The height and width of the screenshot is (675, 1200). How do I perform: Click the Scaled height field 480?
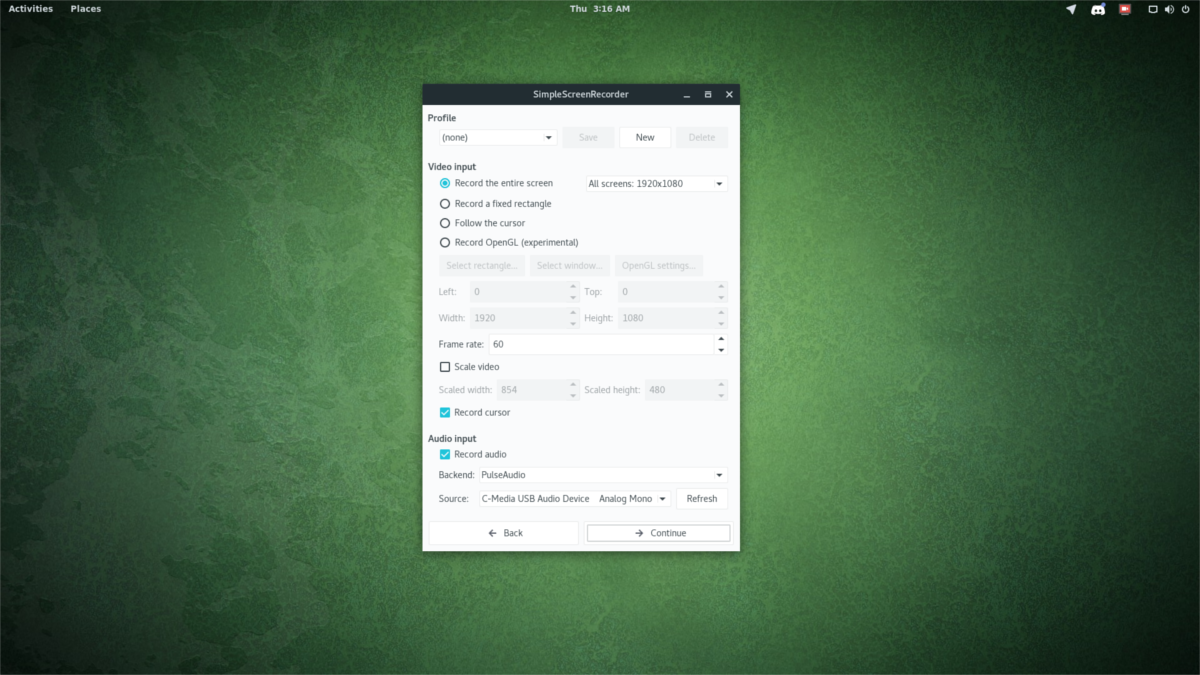point(680,390)
